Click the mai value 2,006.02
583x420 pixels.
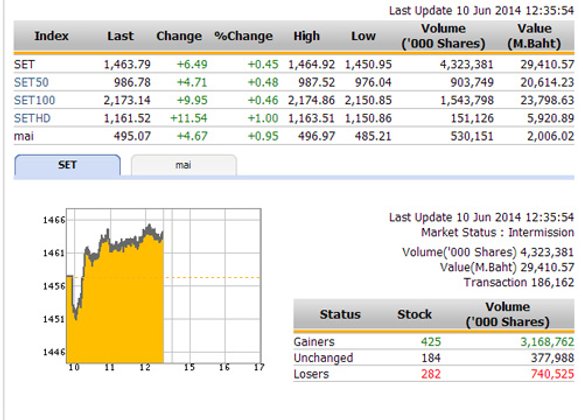coord(550,136)
